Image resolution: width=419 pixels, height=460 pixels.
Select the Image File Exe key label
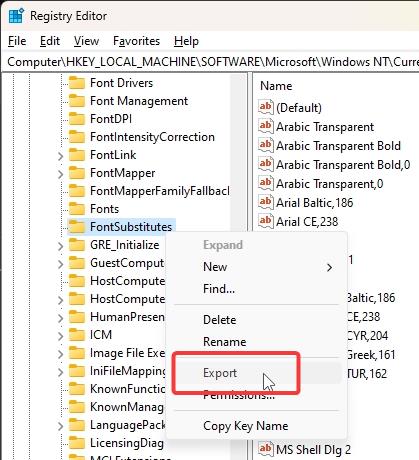(x=127, y=353)
